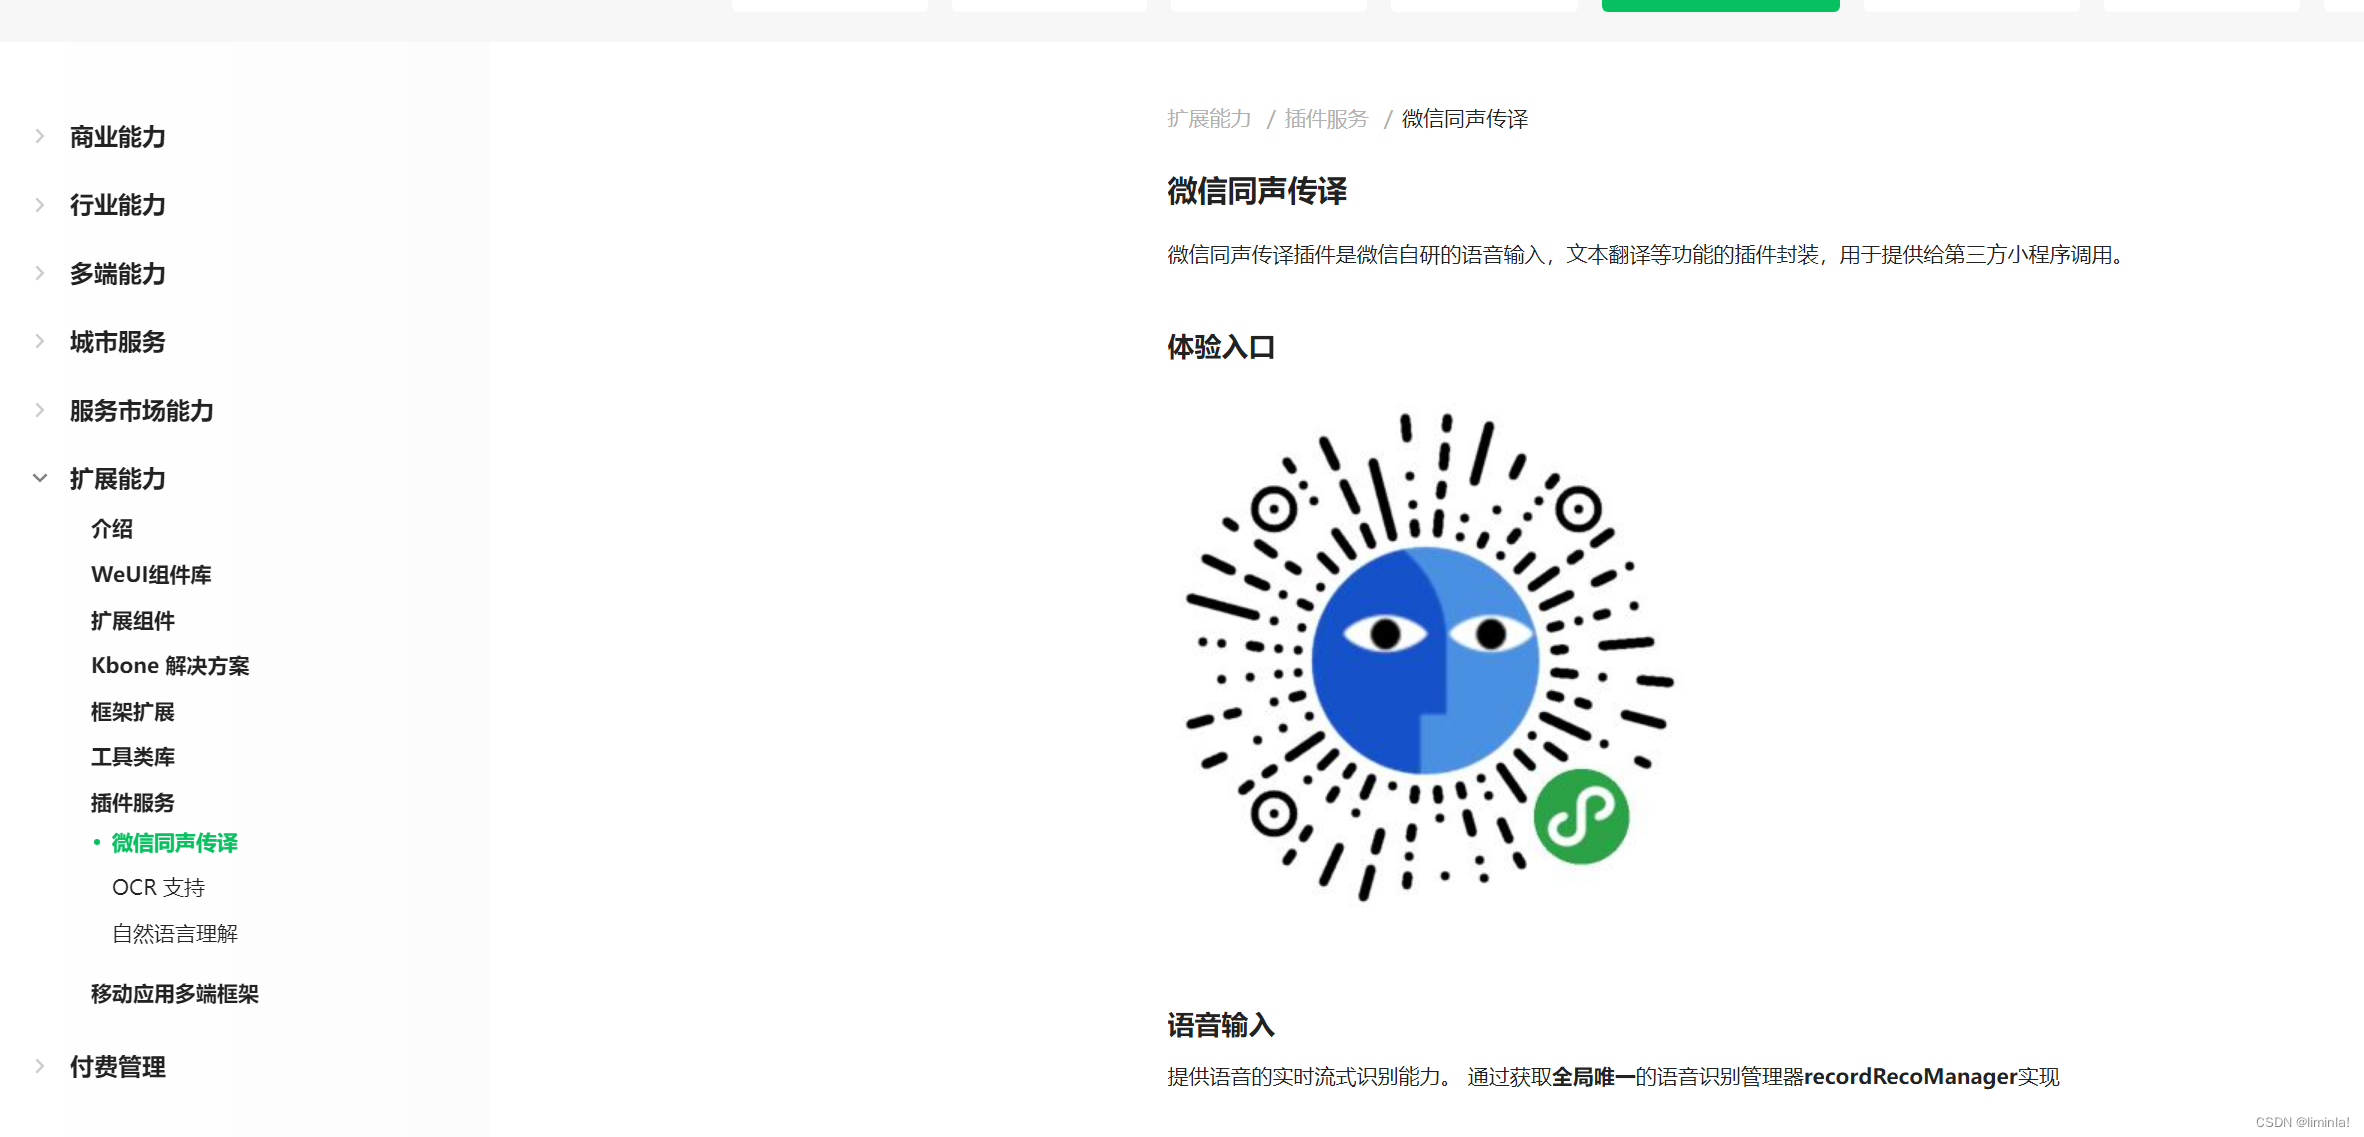
Task: Click the 微信同声传译 page title
Action: (1257, 191)
